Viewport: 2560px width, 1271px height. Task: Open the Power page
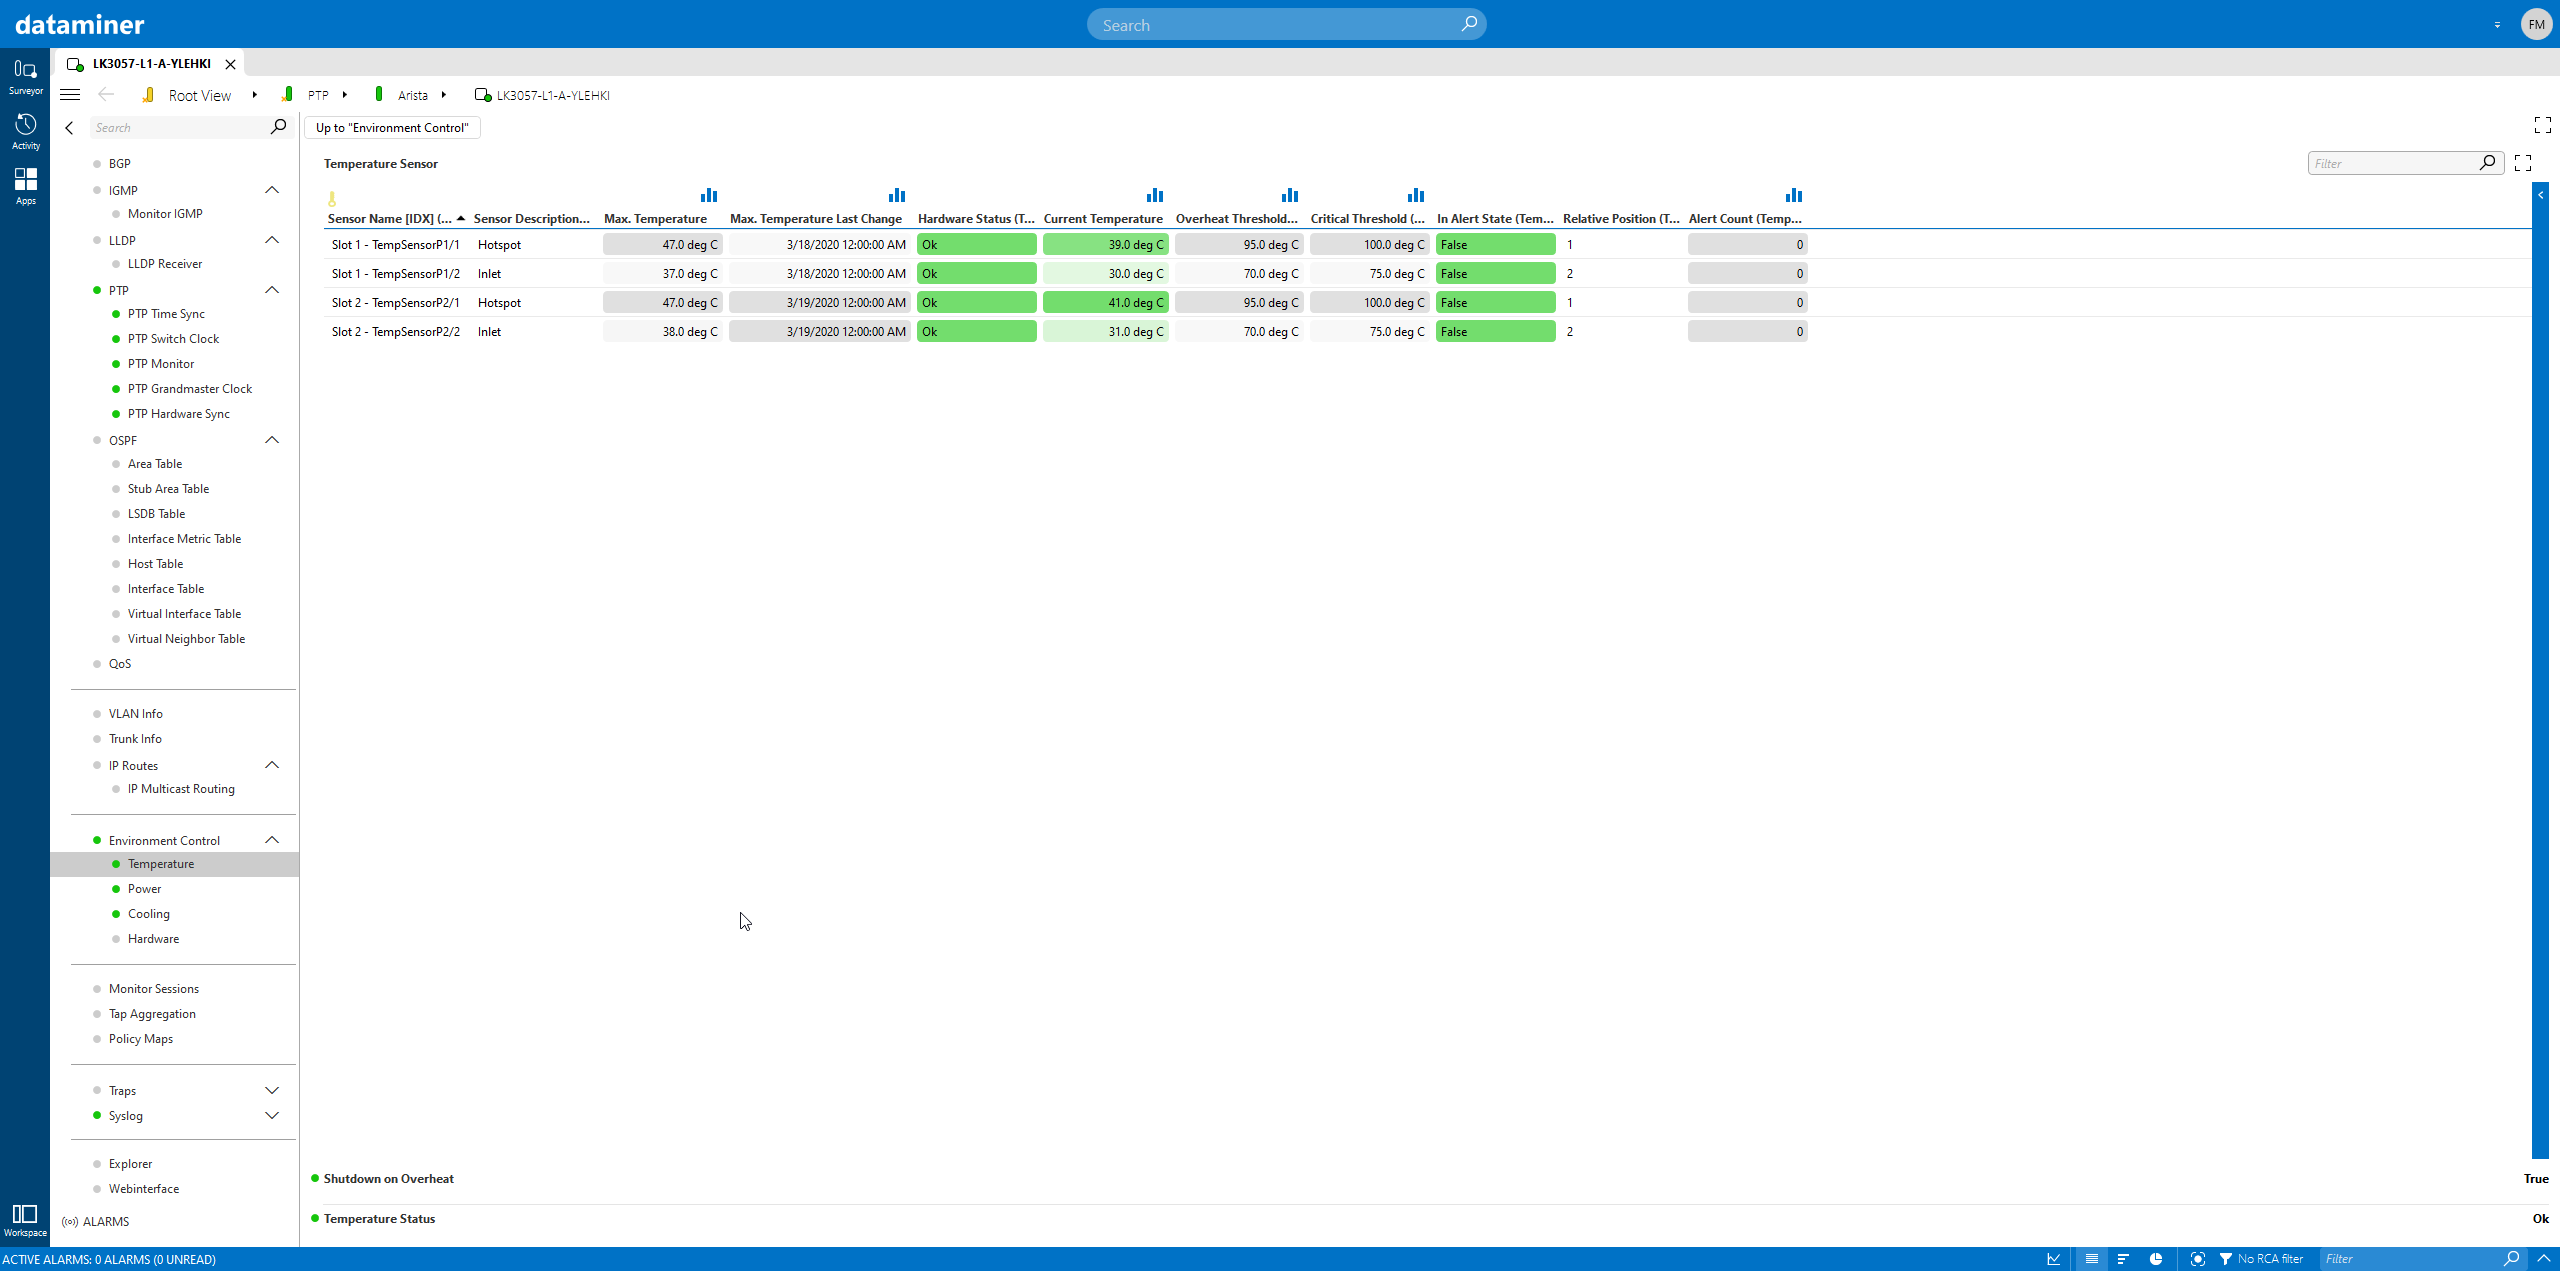pos(144,889)
